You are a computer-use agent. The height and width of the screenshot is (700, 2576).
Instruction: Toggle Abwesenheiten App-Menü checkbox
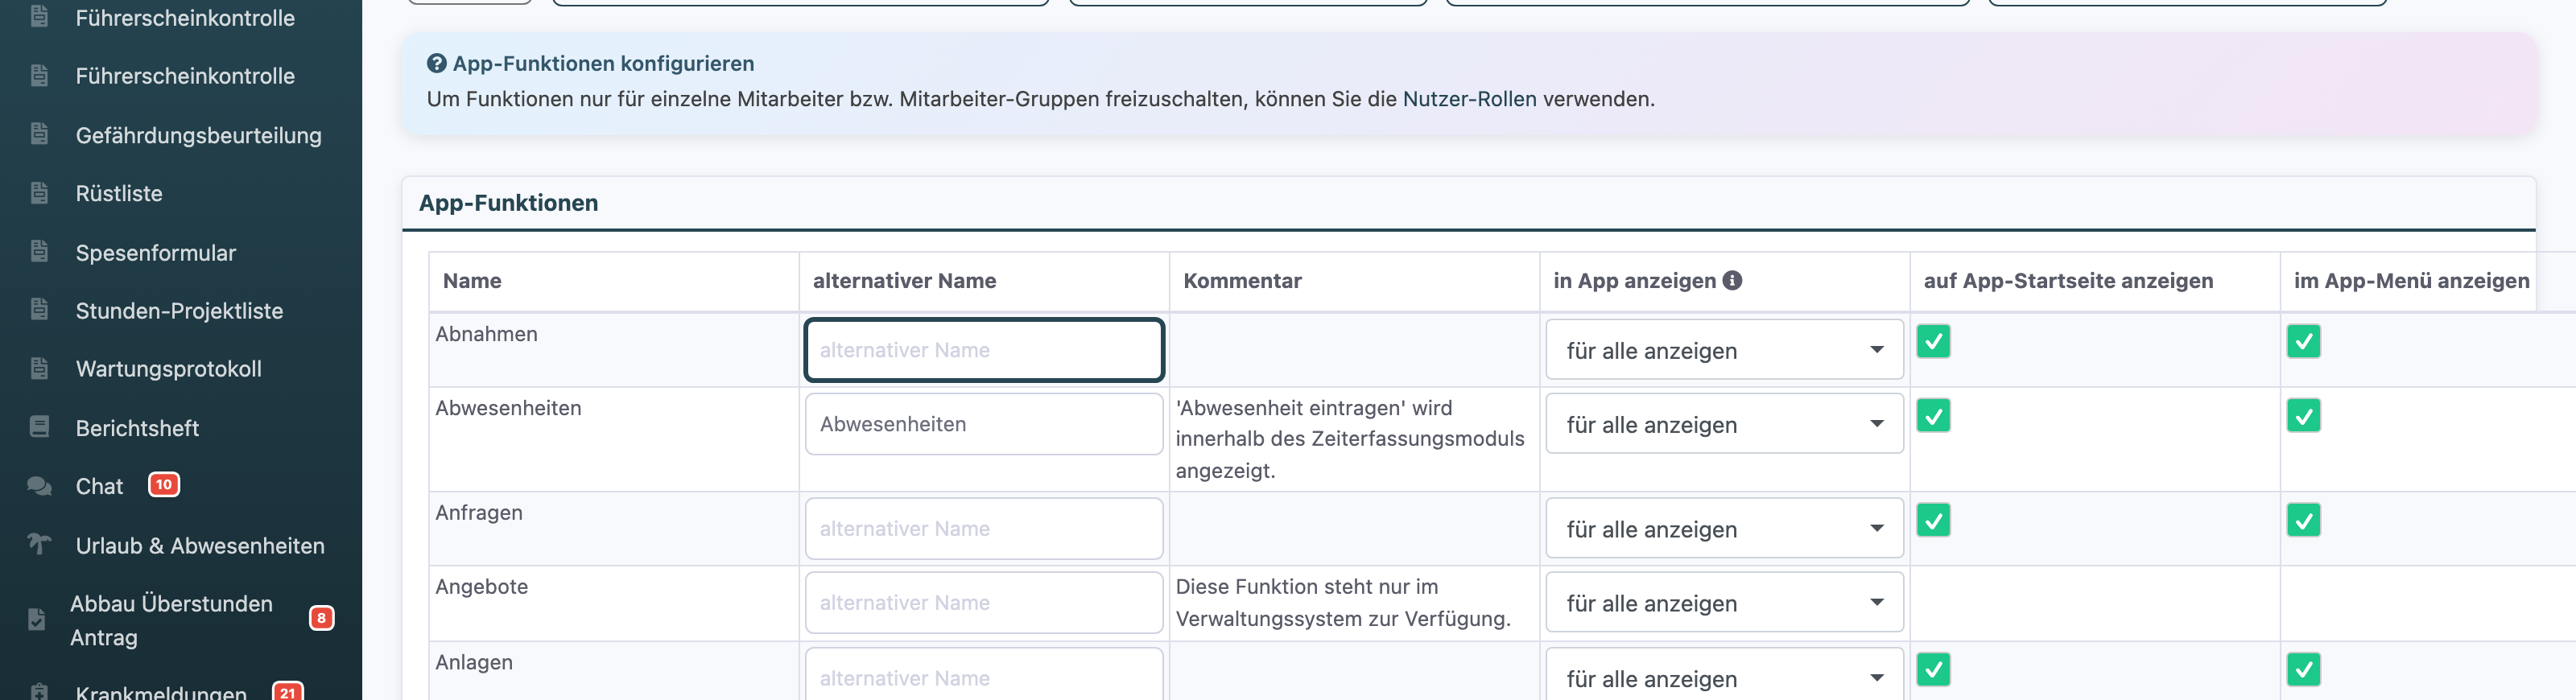point(2303,415)
